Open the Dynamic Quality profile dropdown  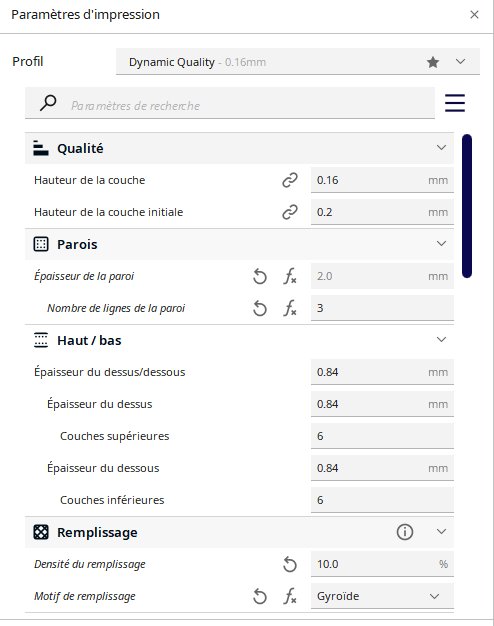[298, 61]
